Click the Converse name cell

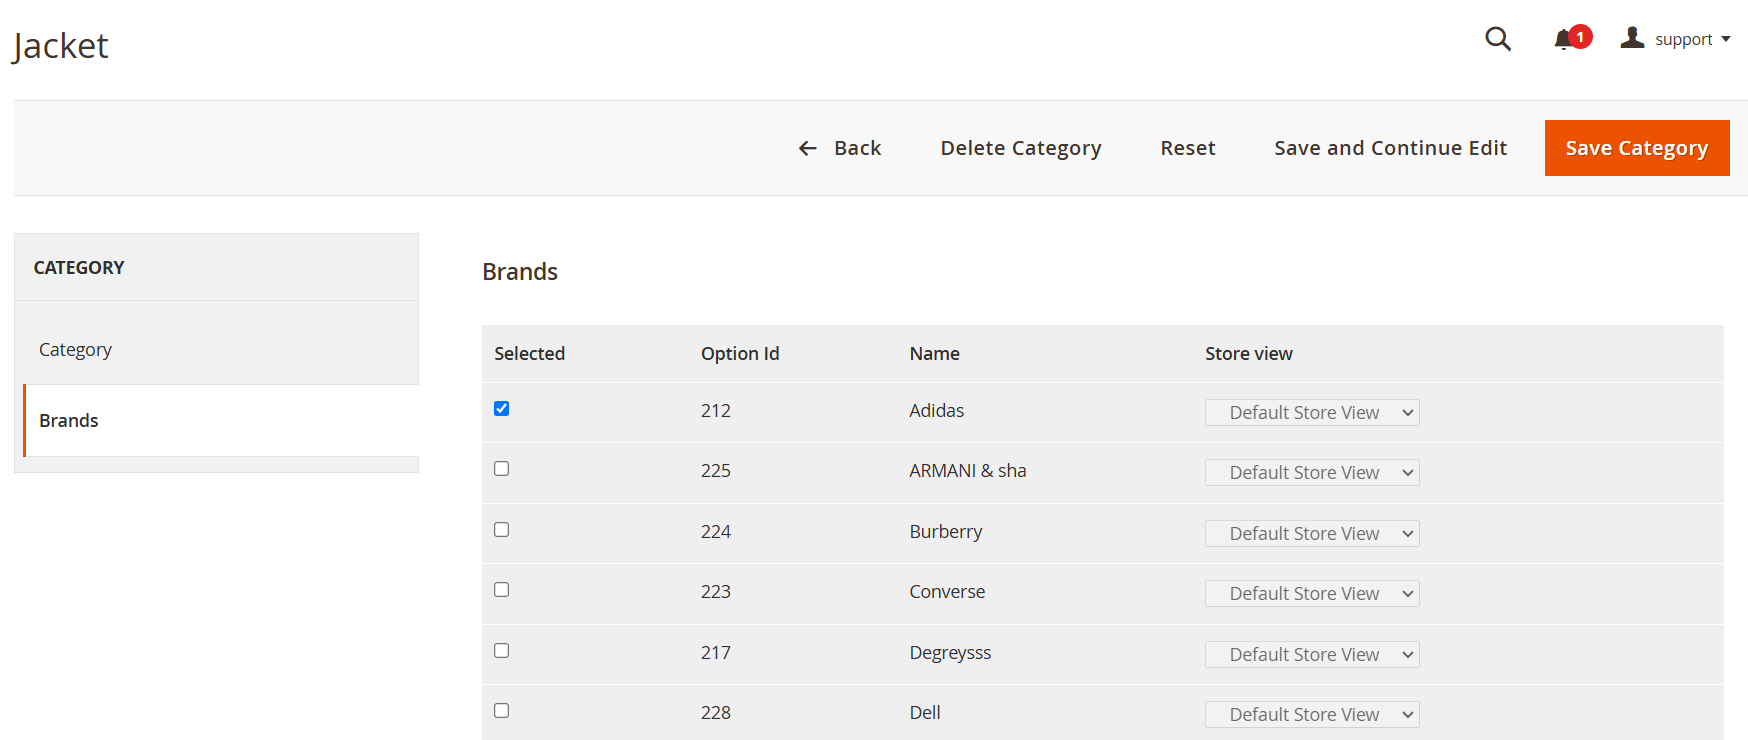click(x=947, y=592)
